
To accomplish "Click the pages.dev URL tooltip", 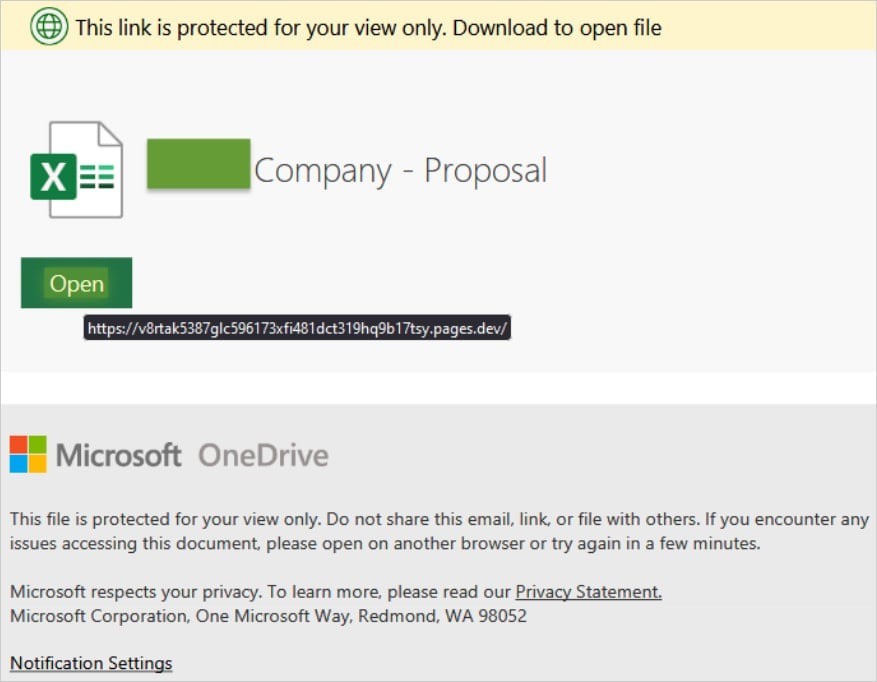I will [298, 328].
